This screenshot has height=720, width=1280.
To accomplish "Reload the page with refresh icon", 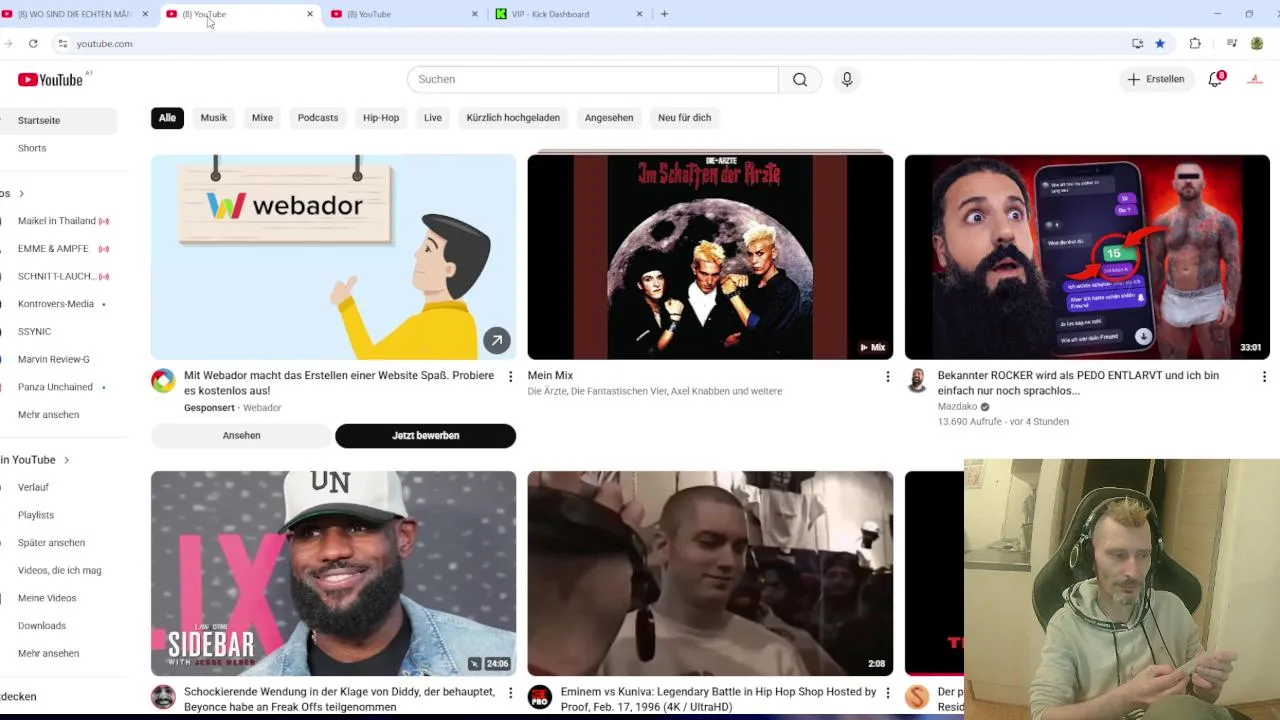I will click(33, 44).
